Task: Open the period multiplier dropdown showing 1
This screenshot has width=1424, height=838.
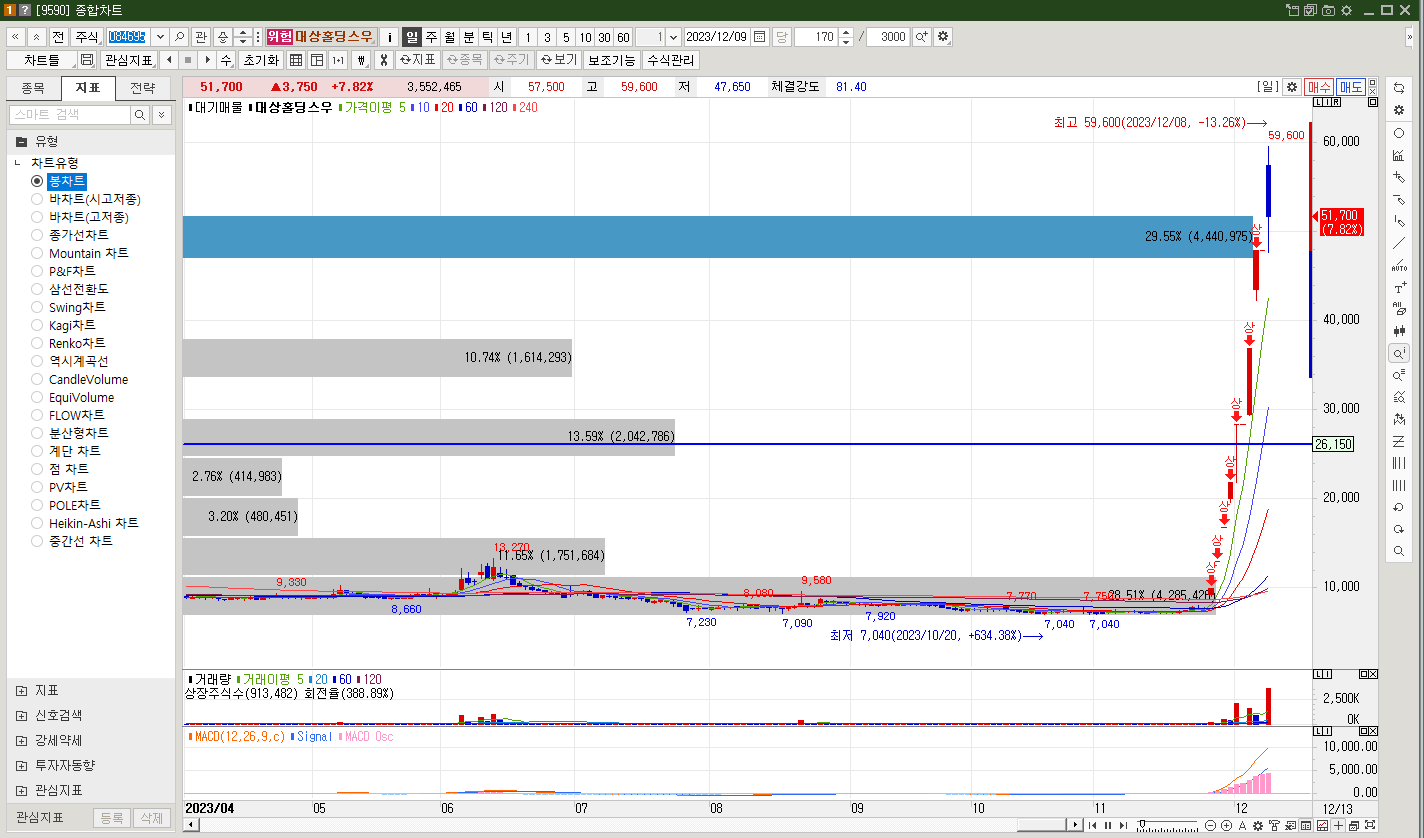Action: (672, 37)
